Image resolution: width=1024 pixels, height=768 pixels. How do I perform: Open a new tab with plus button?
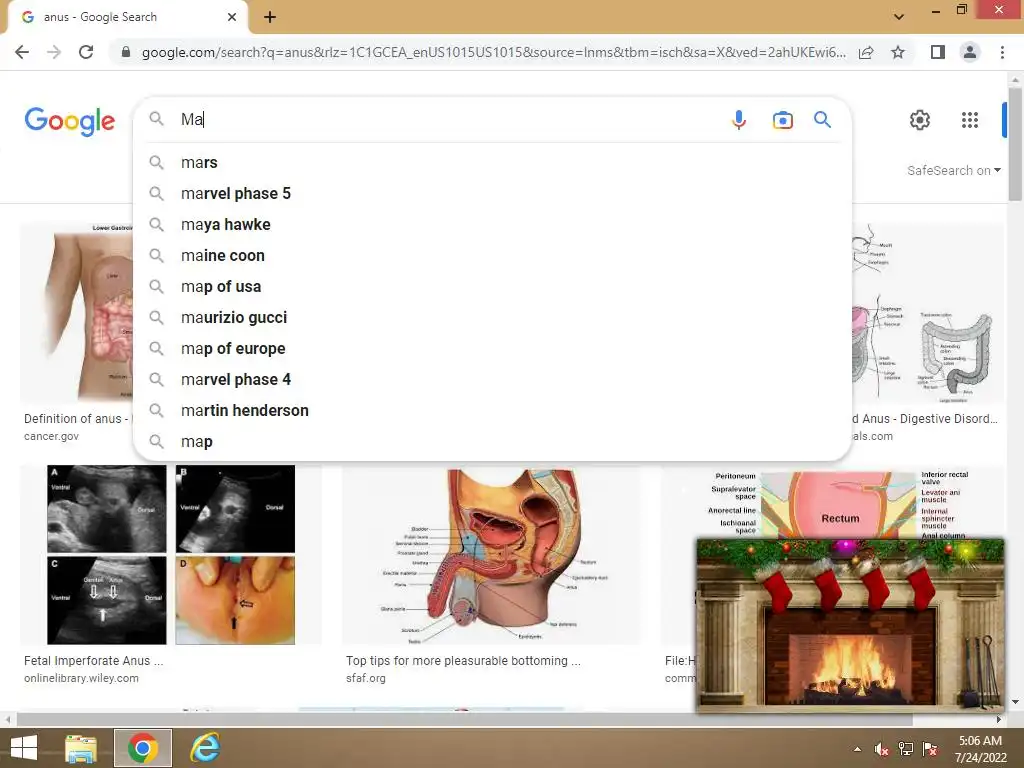(x=270, y=17)
